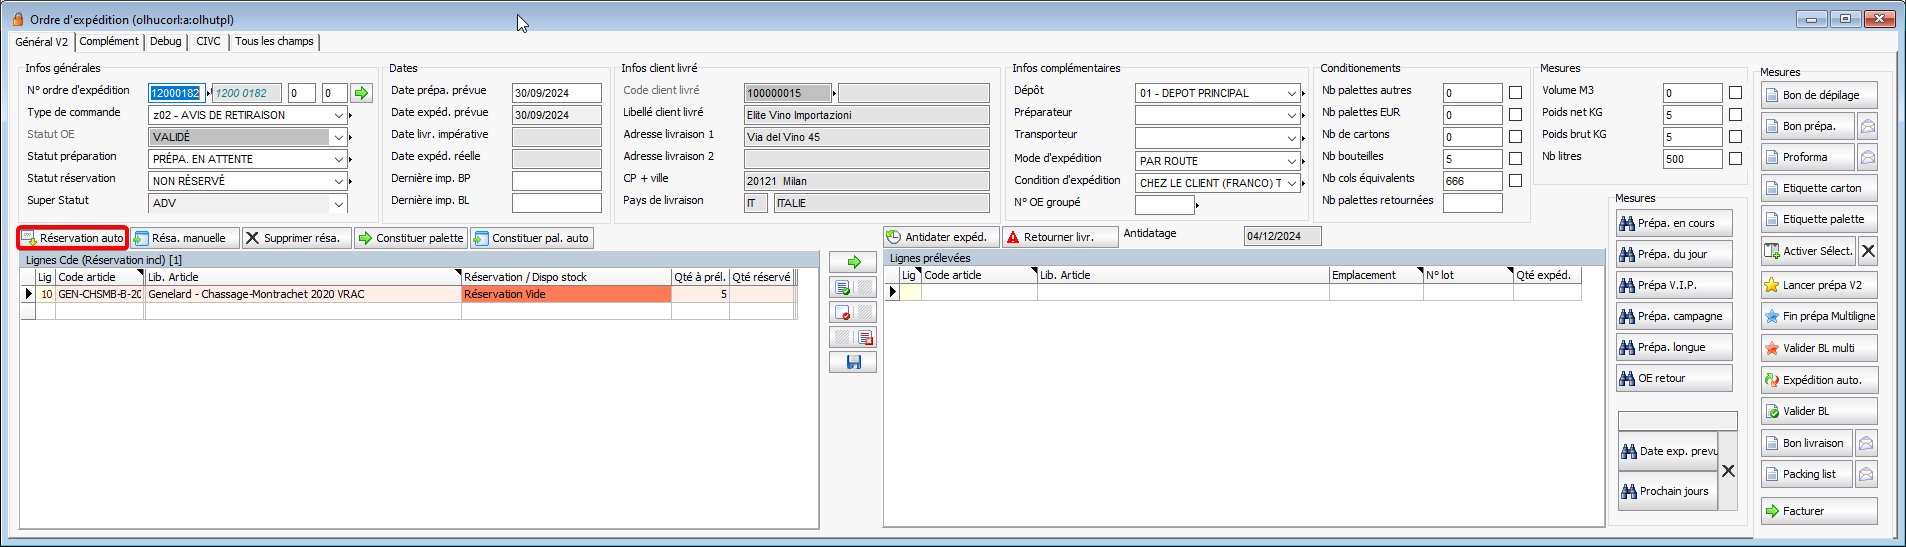1906x547 pixels.
Task: Open the Type de commande dropdown
Action: point(339,116)
